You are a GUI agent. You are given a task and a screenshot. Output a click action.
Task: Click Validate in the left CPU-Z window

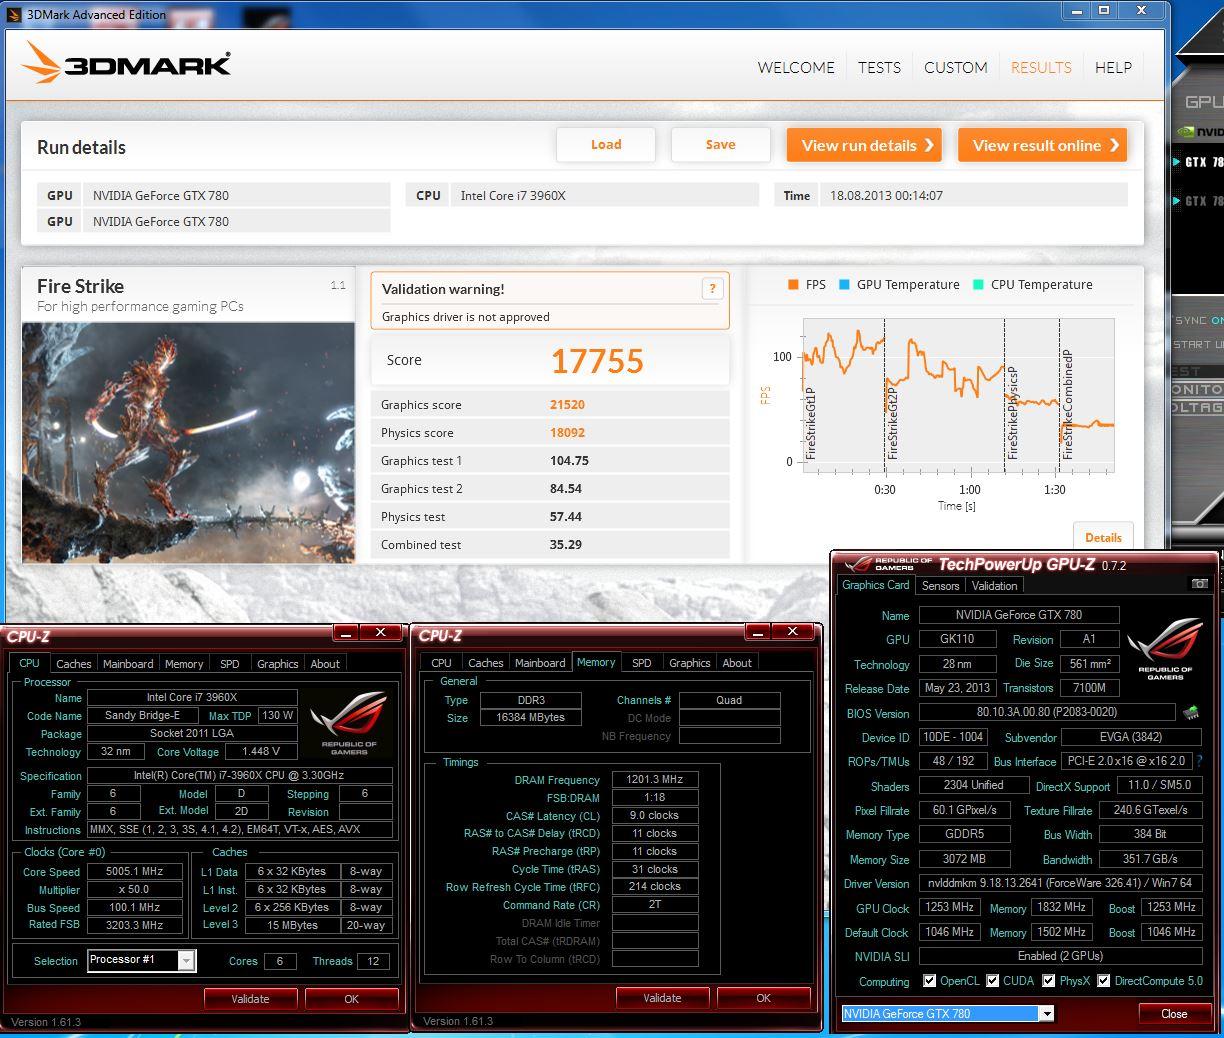pos(250,999)
